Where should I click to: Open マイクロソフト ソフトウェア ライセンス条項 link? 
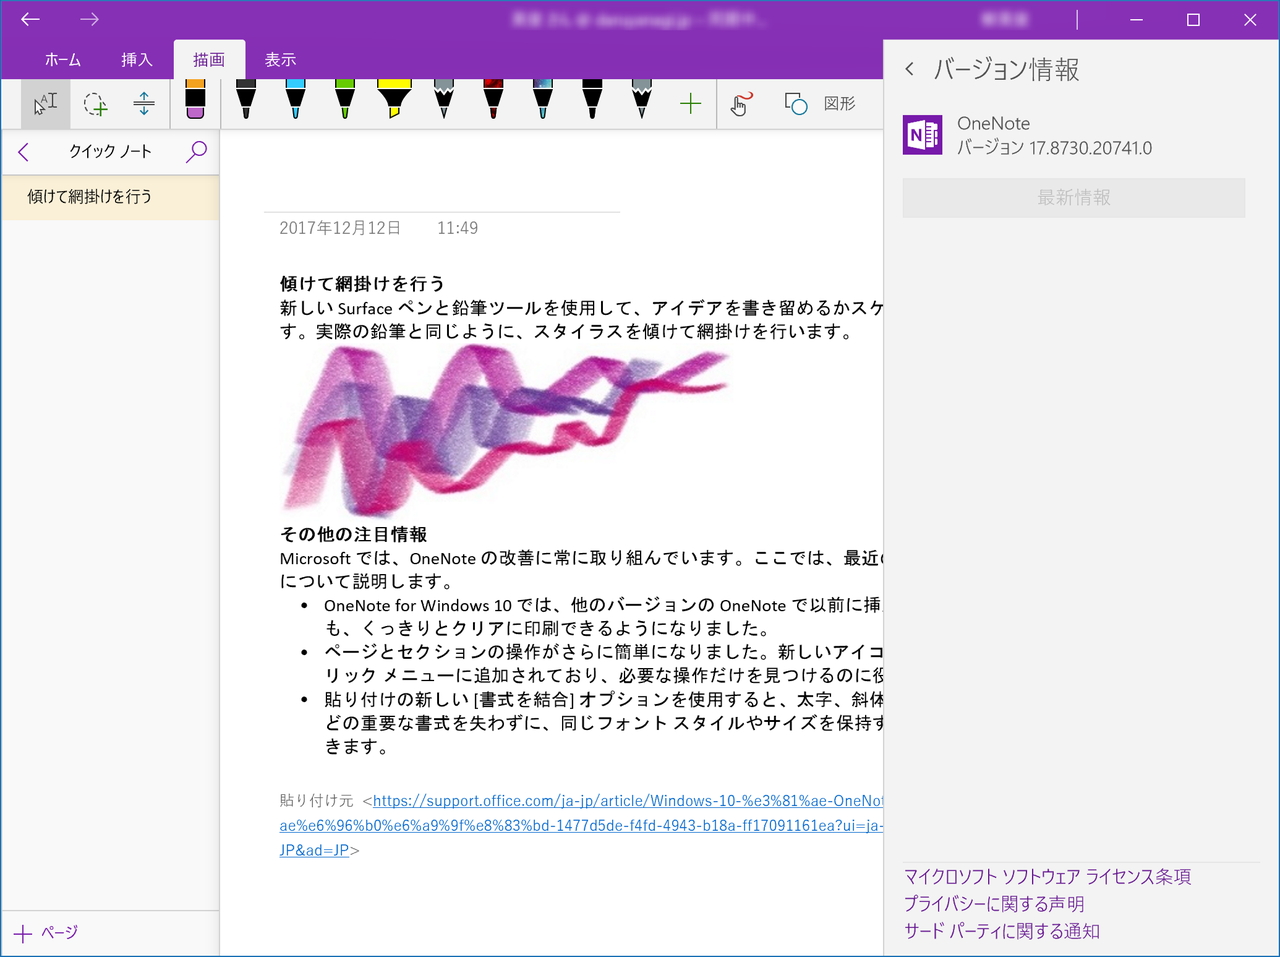click(x=1046, y=876)
